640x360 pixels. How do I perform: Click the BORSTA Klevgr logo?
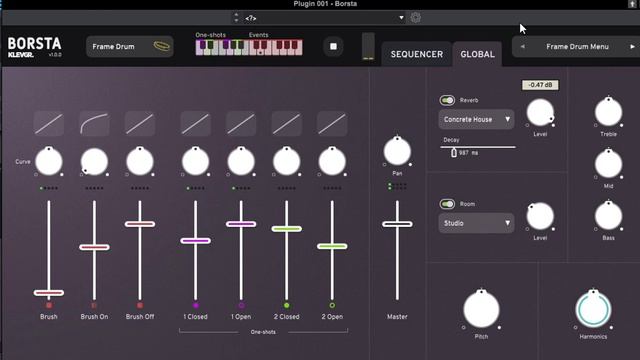pyautogui.click(x=35, y=47)
